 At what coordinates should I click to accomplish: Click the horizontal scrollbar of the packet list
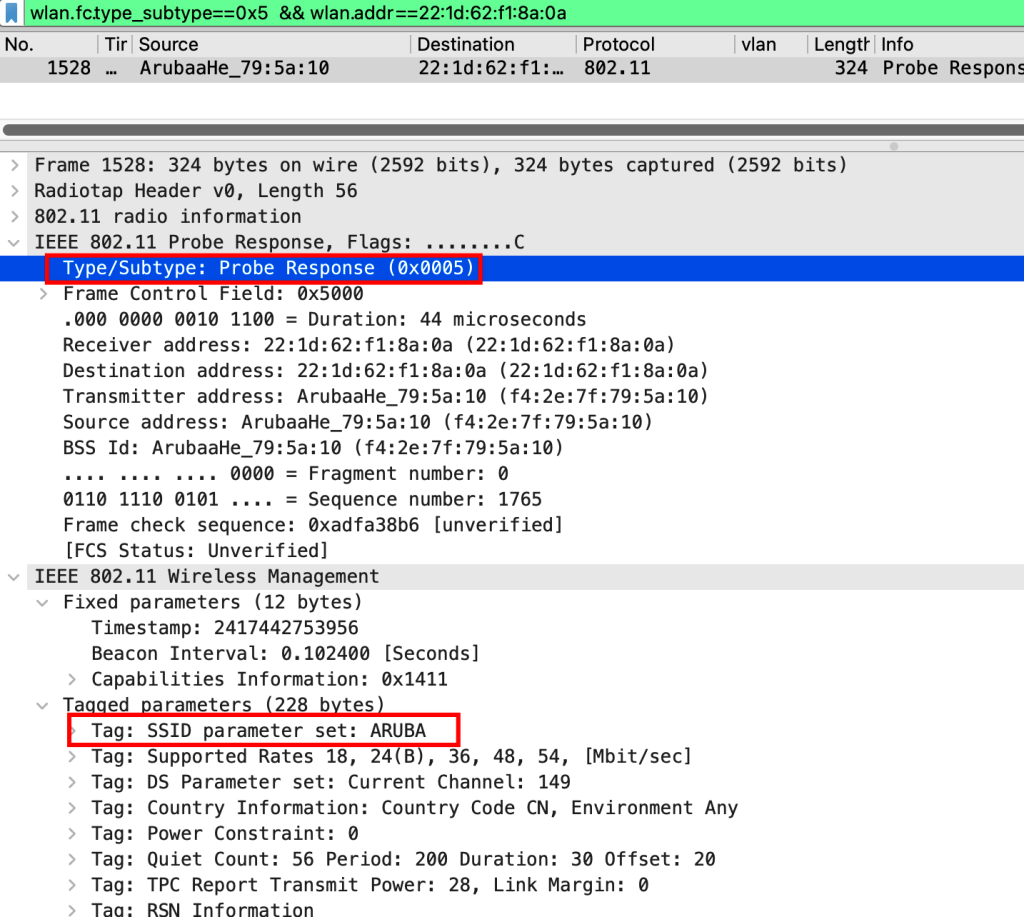tap(512, 129)
